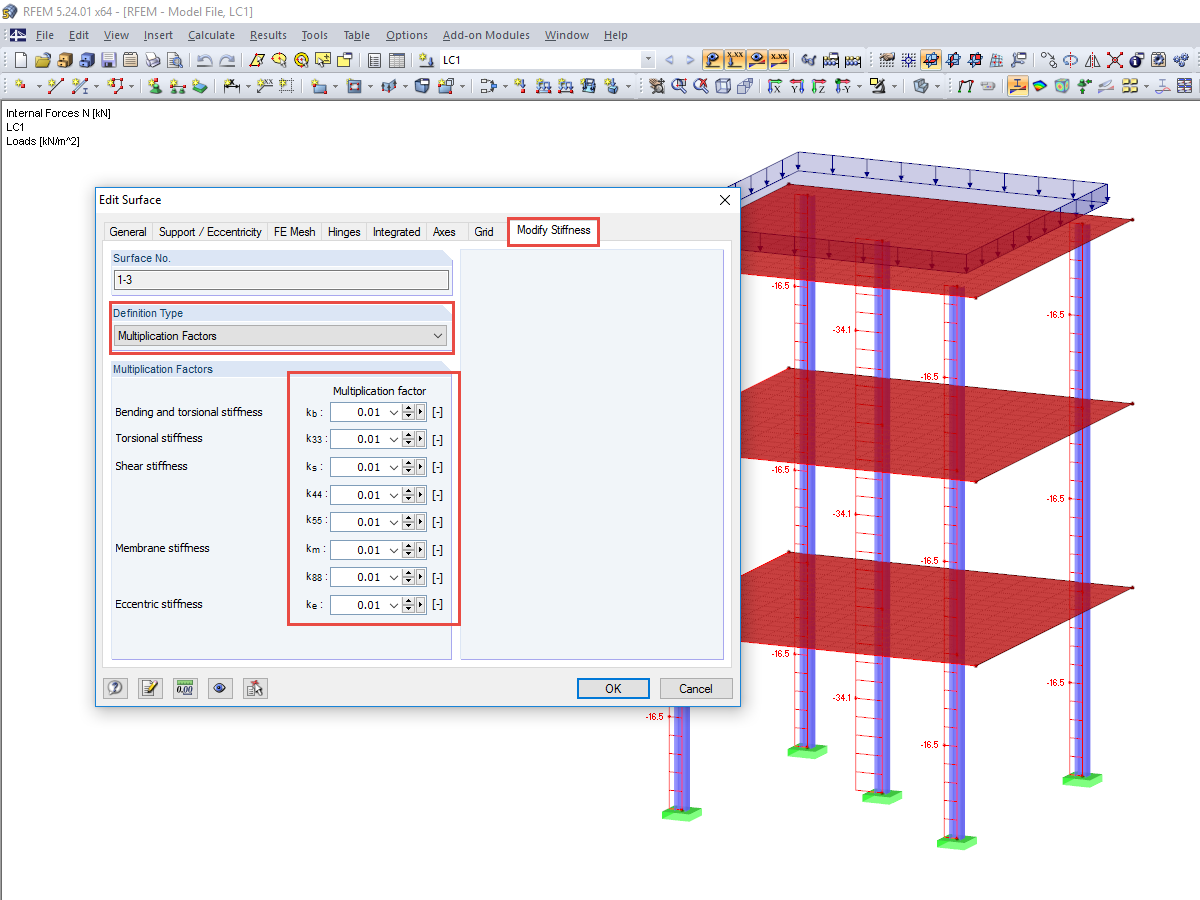The image size is (1200, 900).
Task: Click the isometric wireframe cube view icon
Action: point(722,86)
